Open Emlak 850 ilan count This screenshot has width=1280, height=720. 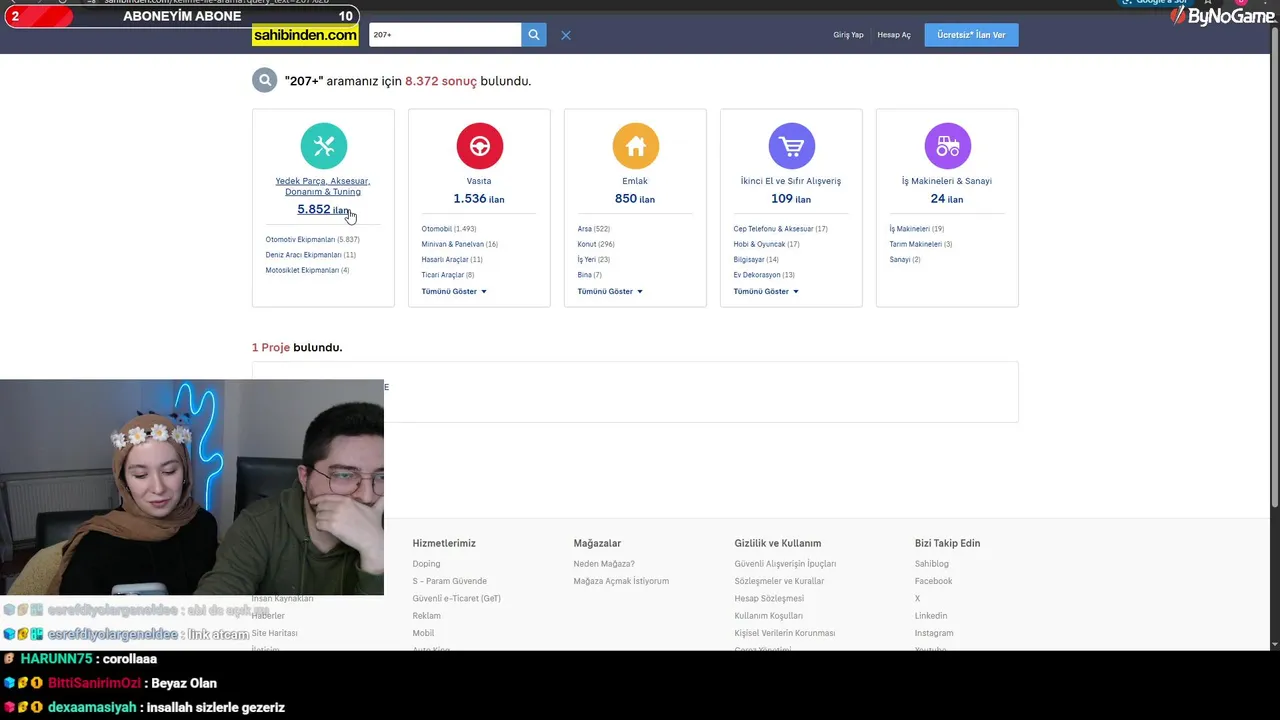tap(635, 199)
